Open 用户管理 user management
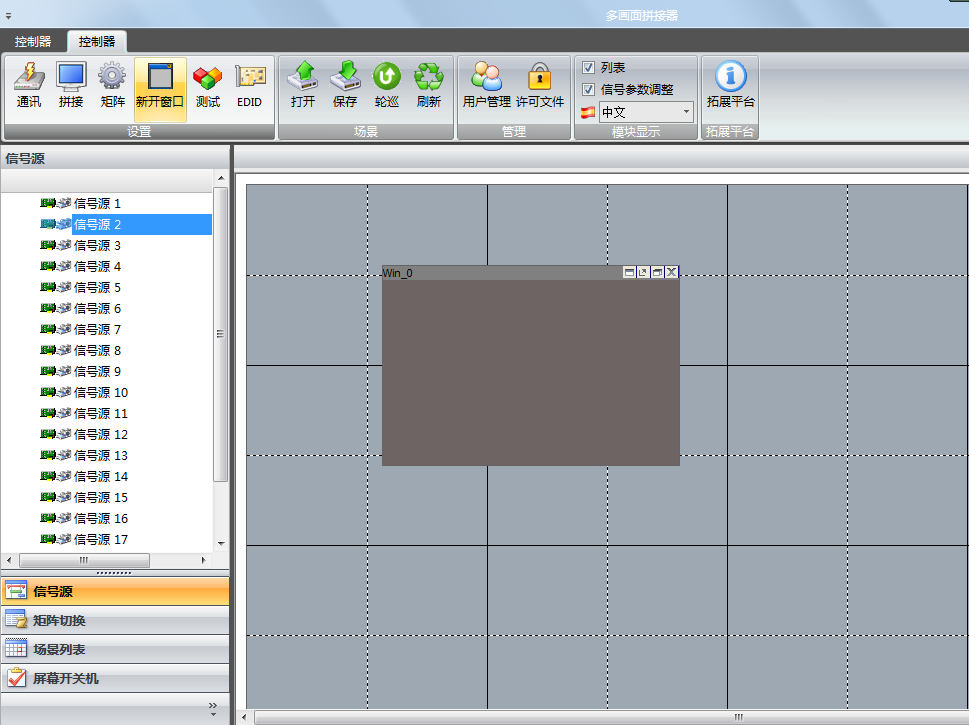Image resolution: width=969 pixels, height=725 pixels. coord(487,85)
